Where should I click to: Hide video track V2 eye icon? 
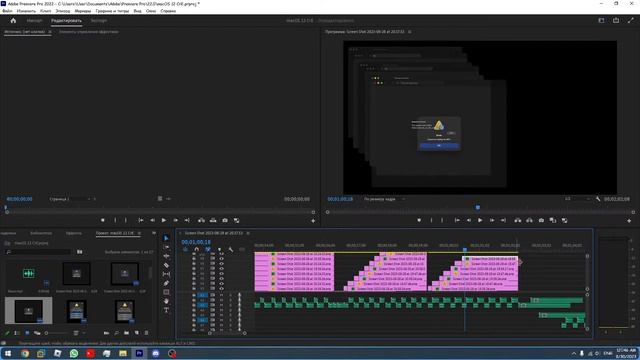pyautogui.click(x=222, y=284)
